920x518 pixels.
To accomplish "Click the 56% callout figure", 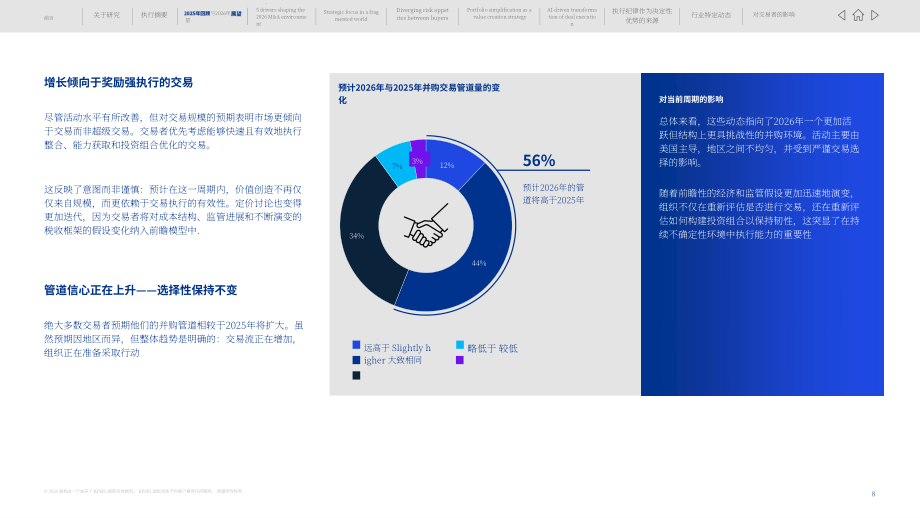I will 539,160.
